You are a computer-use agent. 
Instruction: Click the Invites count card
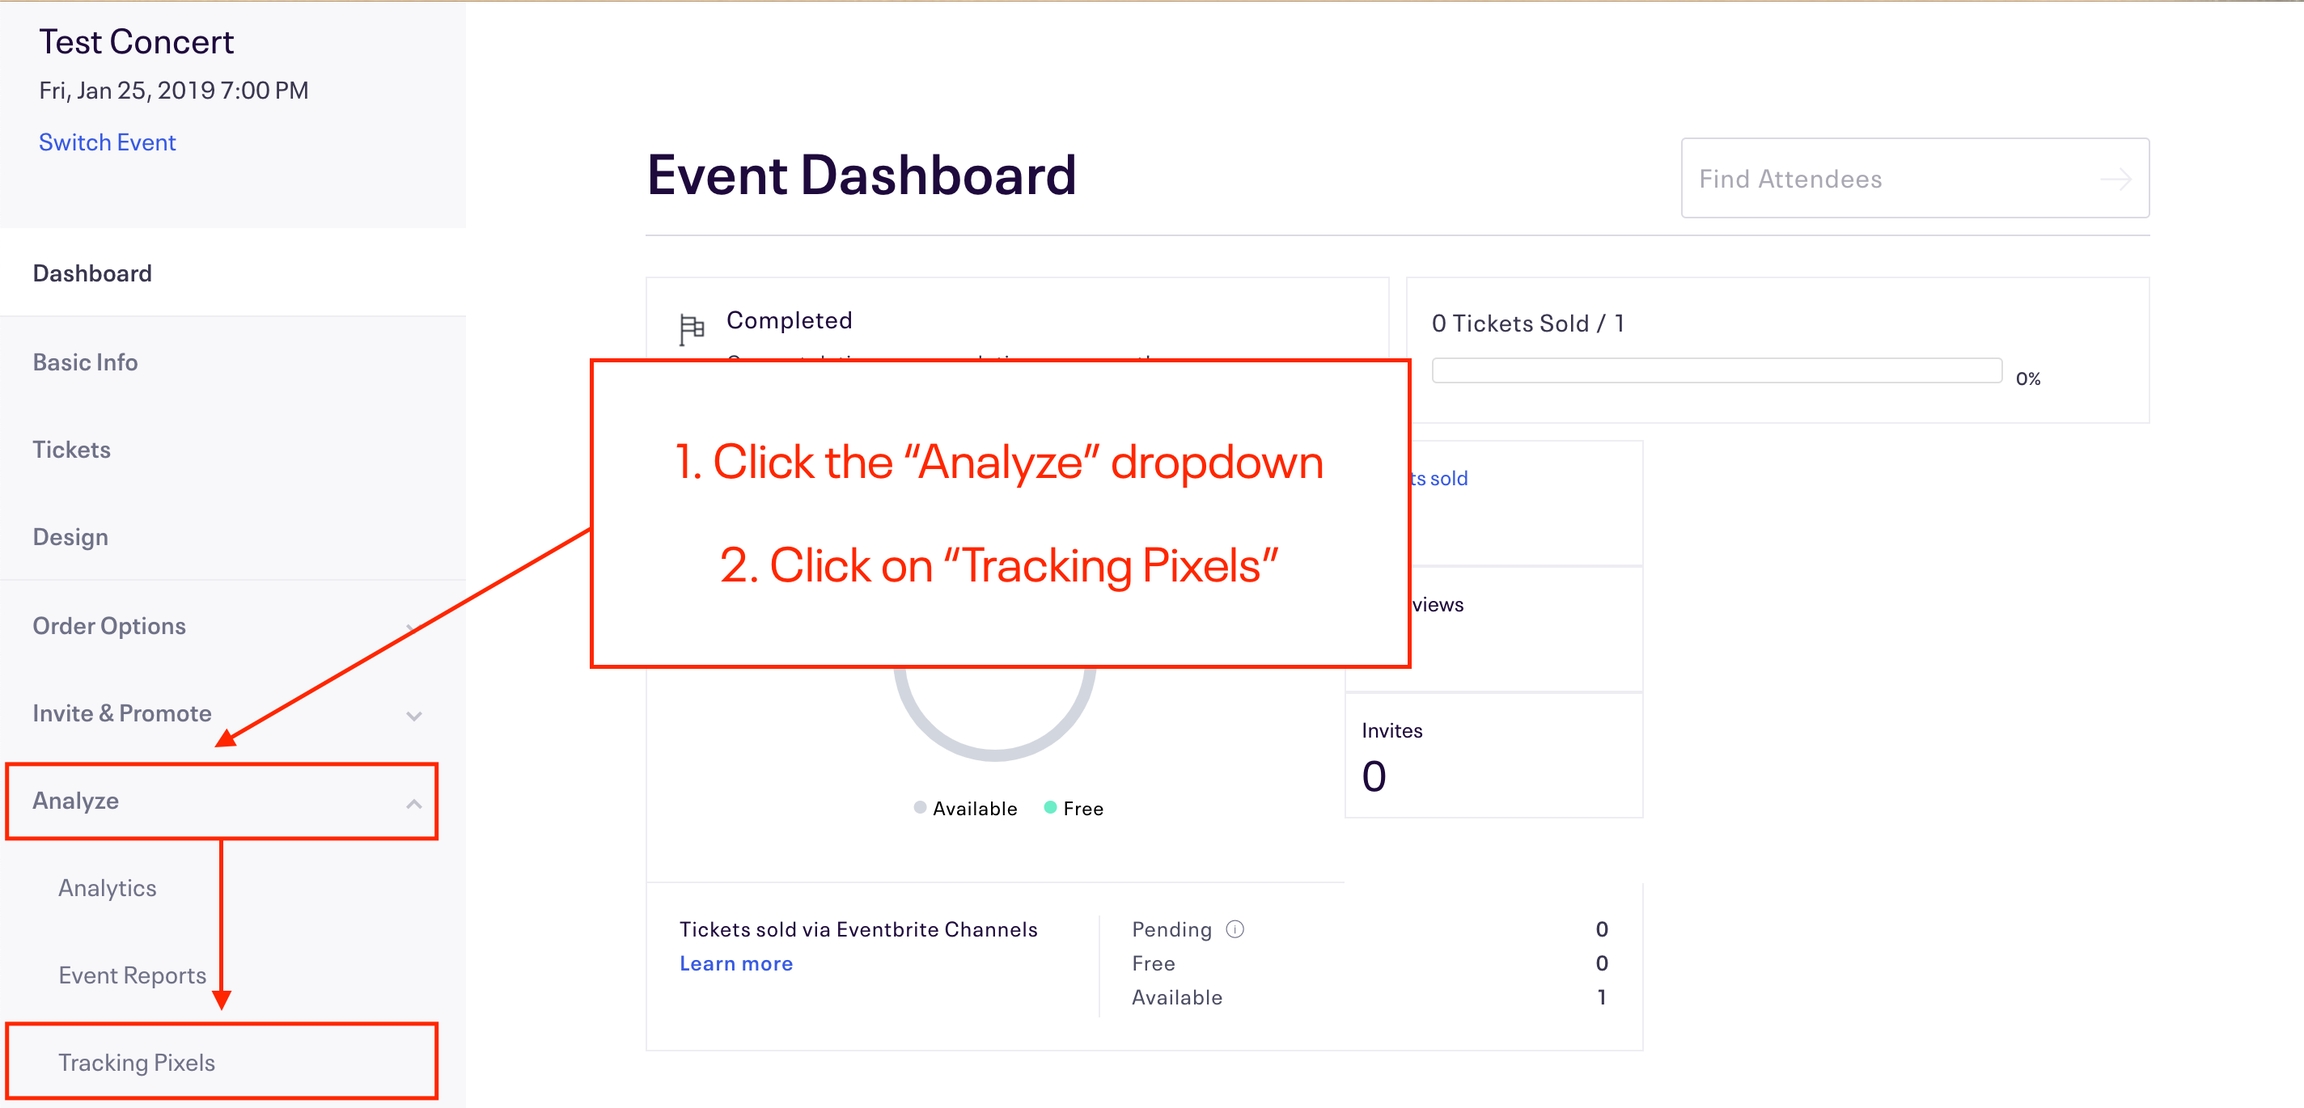pyautogui.click(x=1493, y=755)
